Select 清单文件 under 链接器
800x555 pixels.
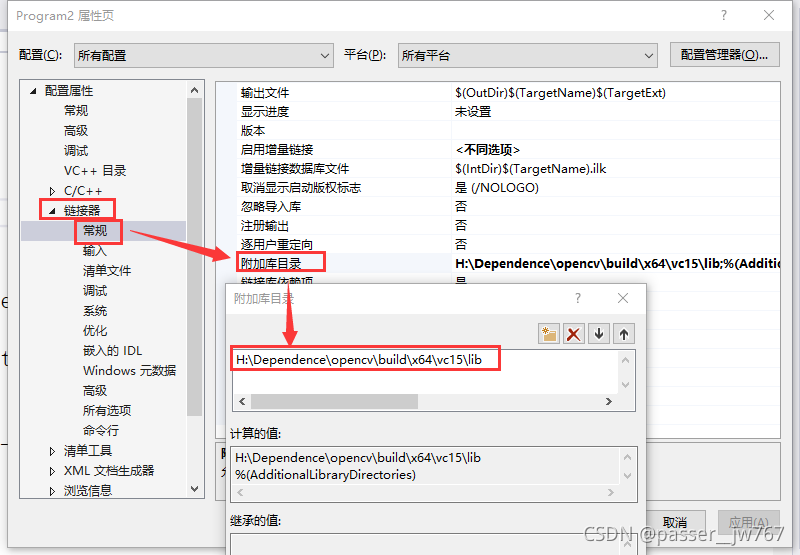click(x=107, y=270)
